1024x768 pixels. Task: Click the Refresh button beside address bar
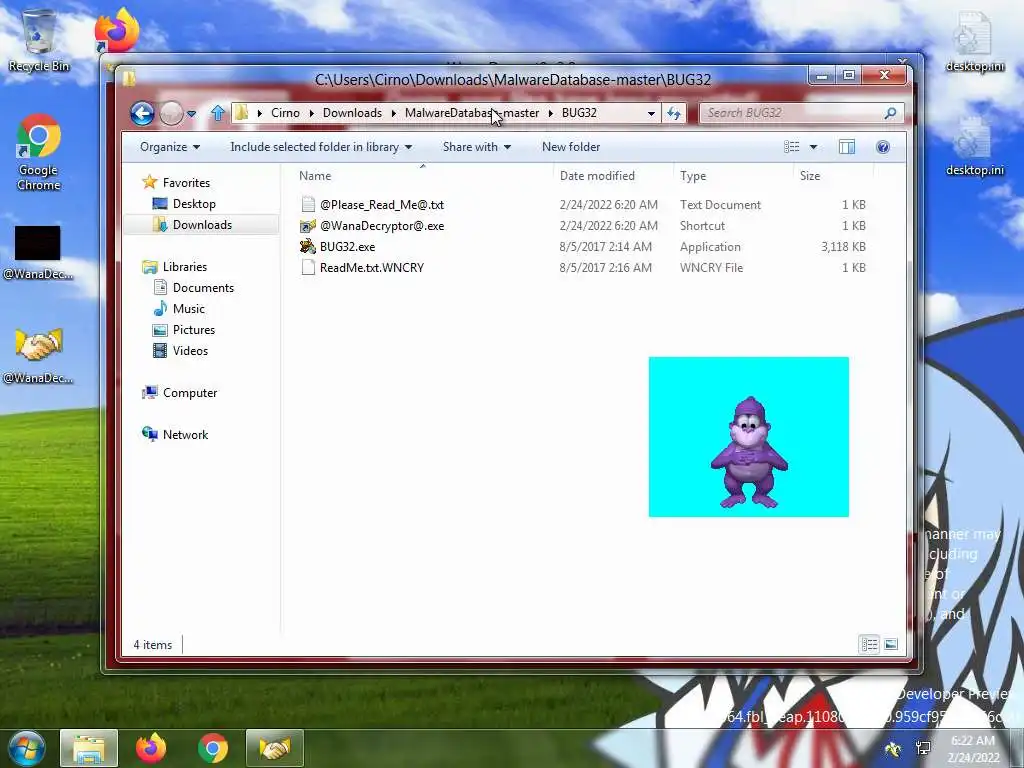click(673, 113)
